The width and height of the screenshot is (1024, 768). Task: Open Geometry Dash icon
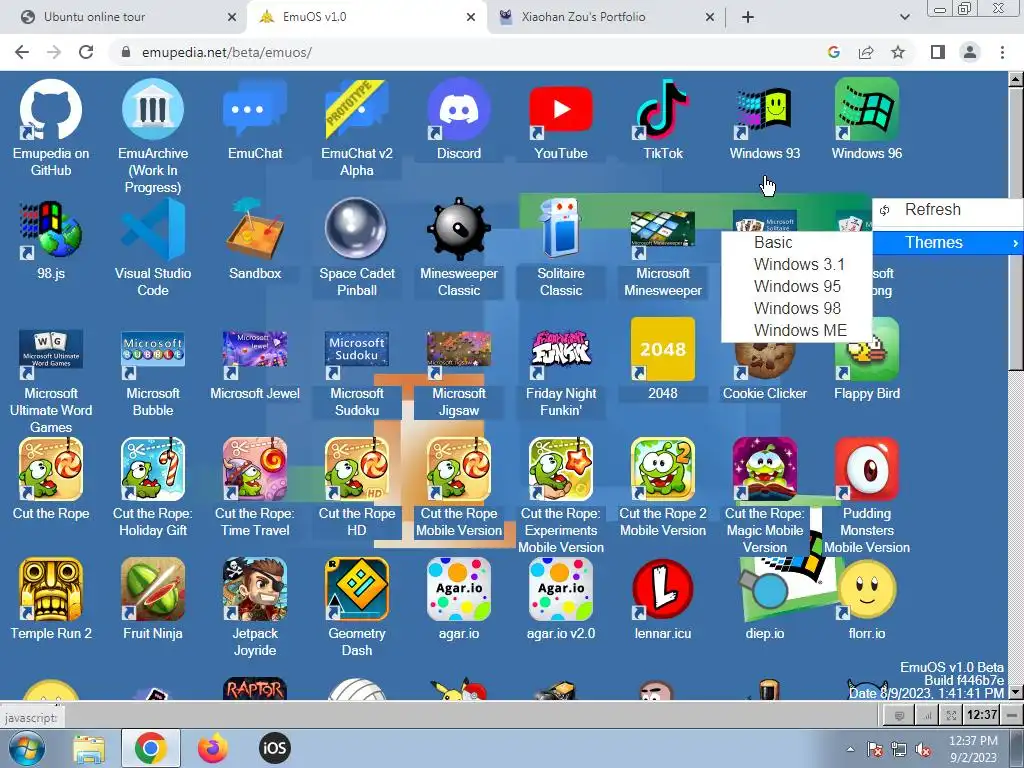click(x=357, y=589)
